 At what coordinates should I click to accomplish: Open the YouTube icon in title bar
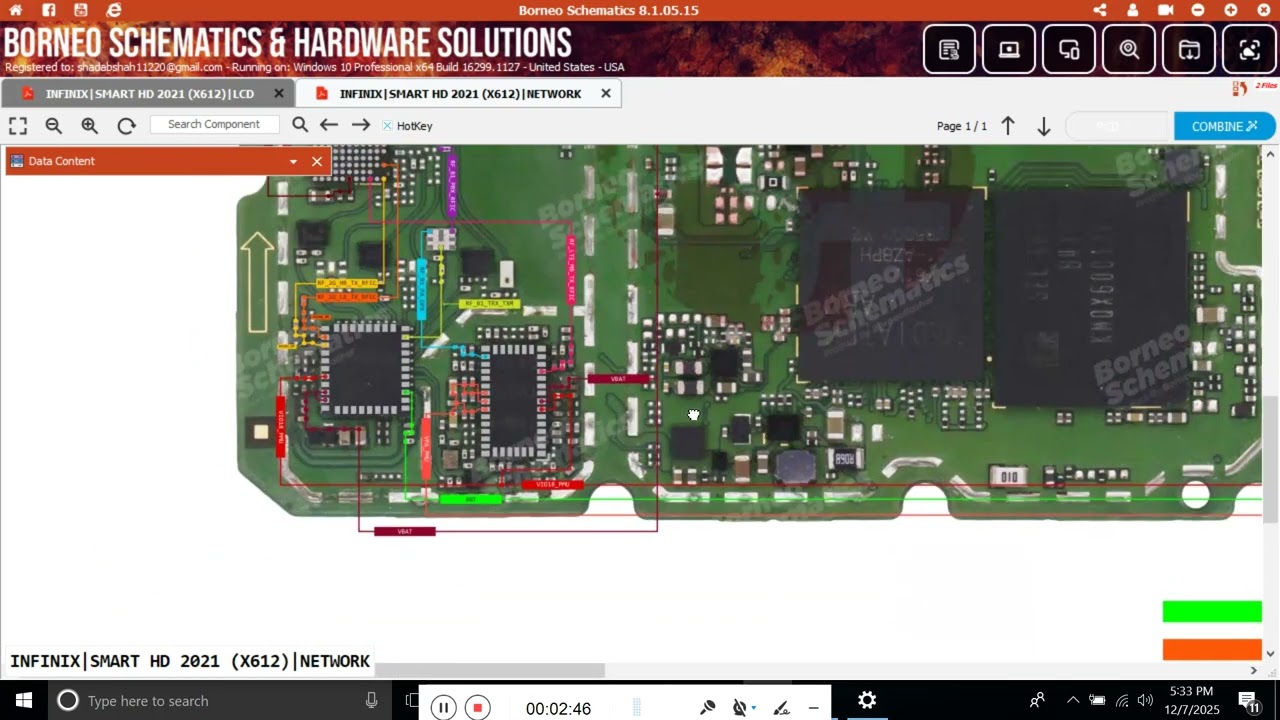pyautogui.click(x=81, y=10)
